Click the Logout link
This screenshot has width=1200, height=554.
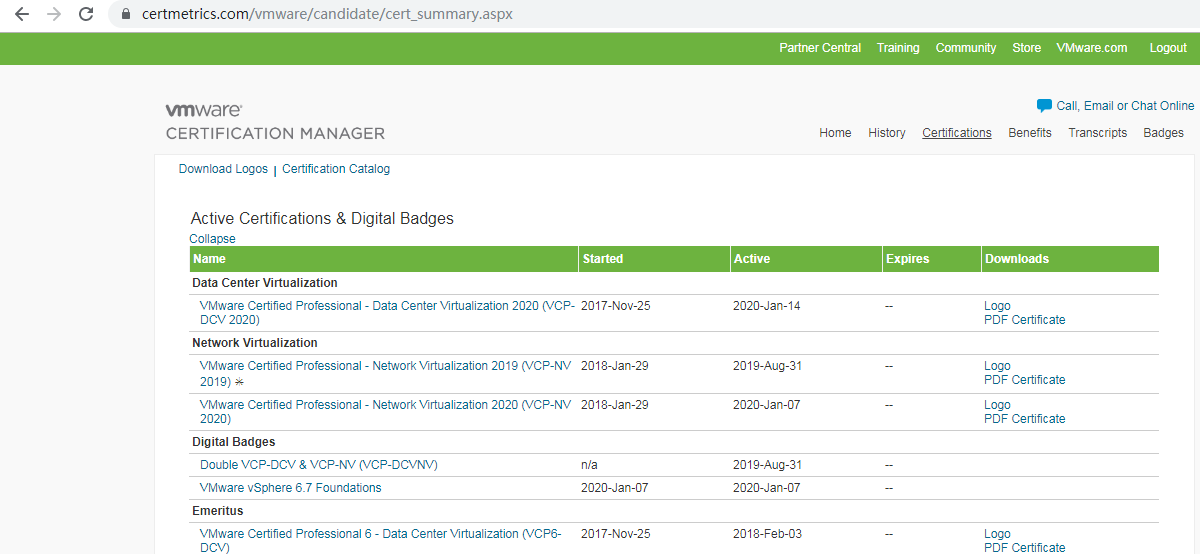point(1168,48)
